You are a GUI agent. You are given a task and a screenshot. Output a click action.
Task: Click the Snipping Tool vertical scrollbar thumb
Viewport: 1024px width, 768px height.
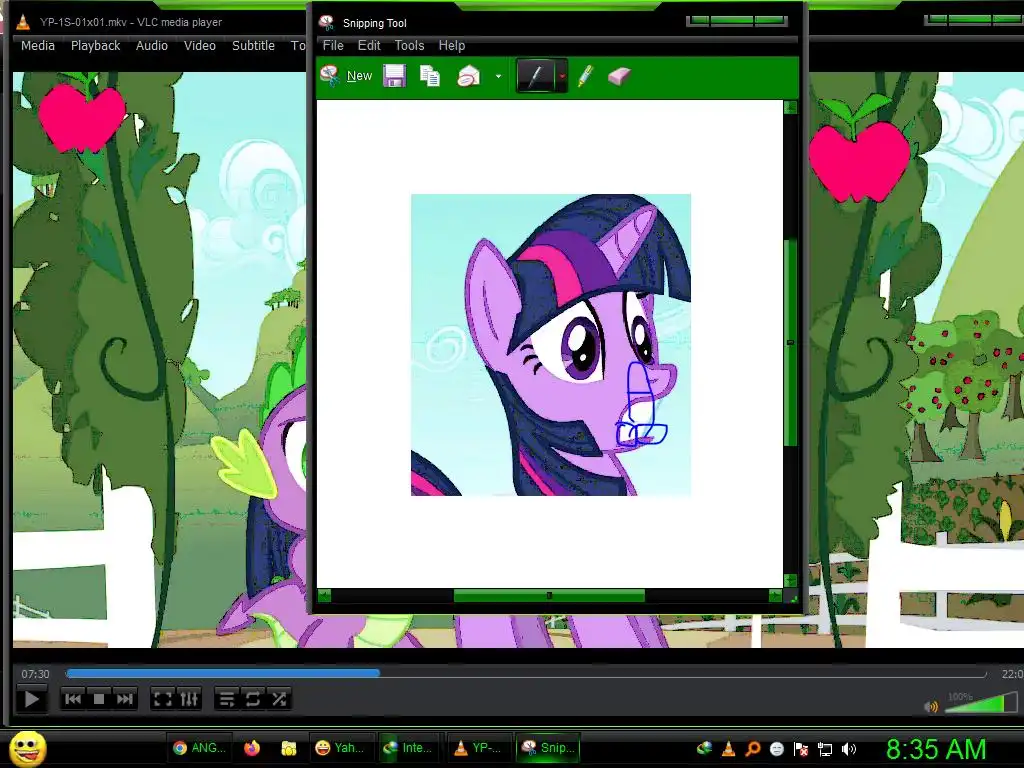pos(790,343)
